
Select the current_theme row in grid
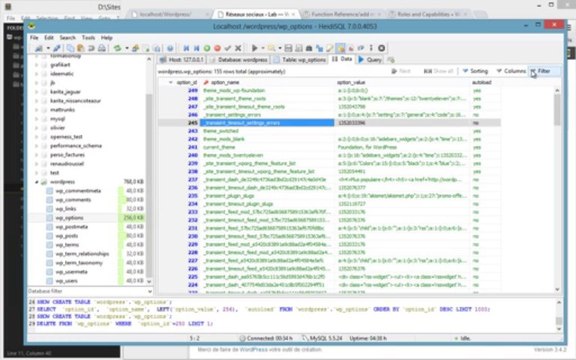pos(329,147)
